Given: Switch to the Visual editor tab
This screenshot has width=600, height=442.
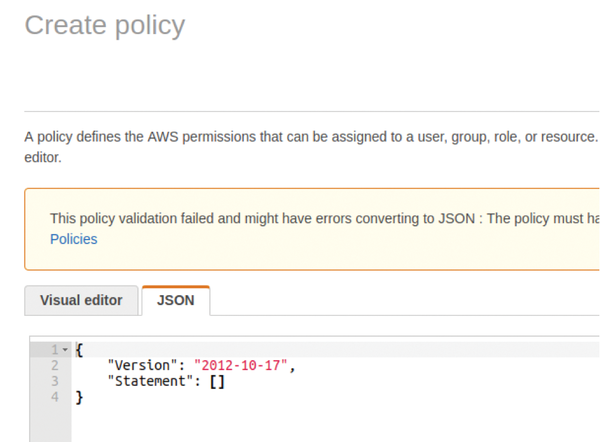Looking at the screenshot, I should pos(81,300).
